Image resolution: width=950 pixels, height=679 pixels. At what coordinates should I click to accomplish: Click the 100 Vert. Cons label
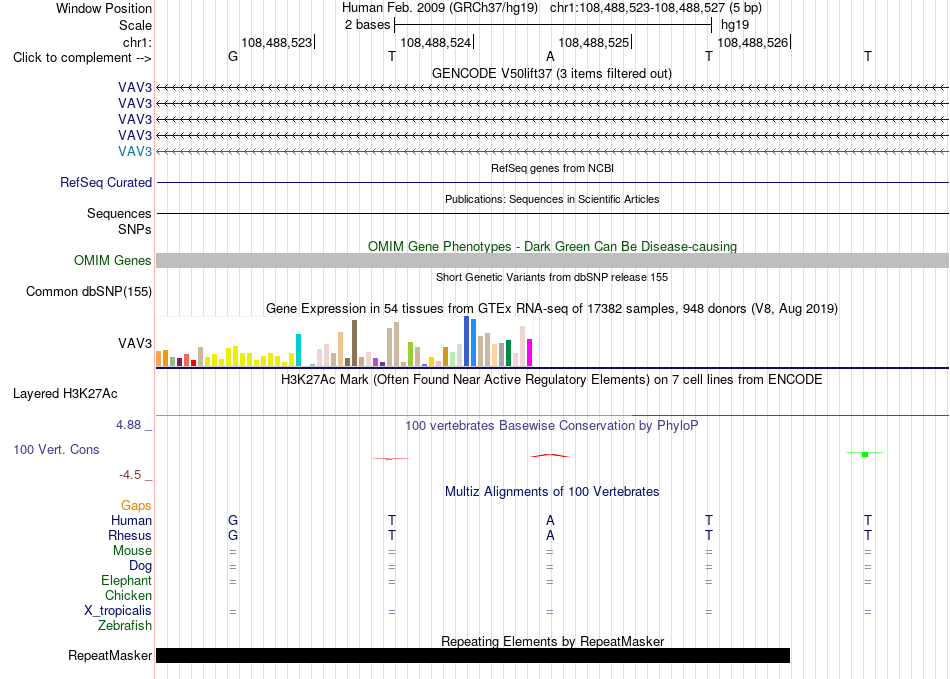(x=56, y=449)
